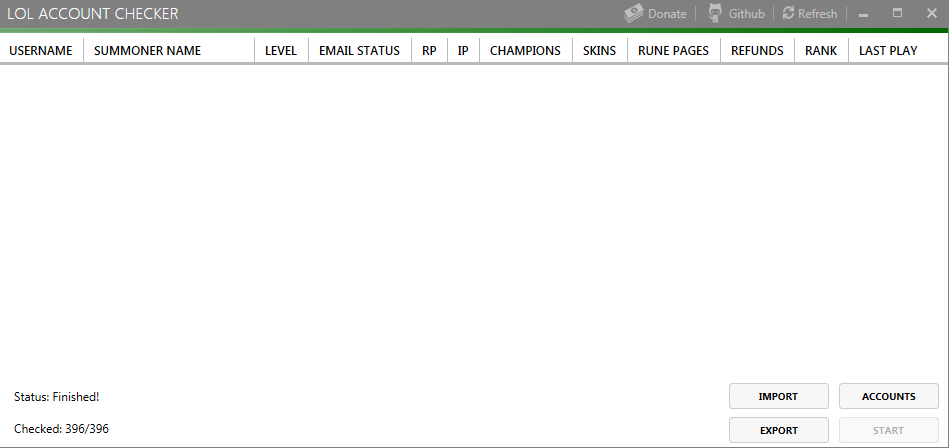
Task: Click the Donate text link
Action: (667, 14)
